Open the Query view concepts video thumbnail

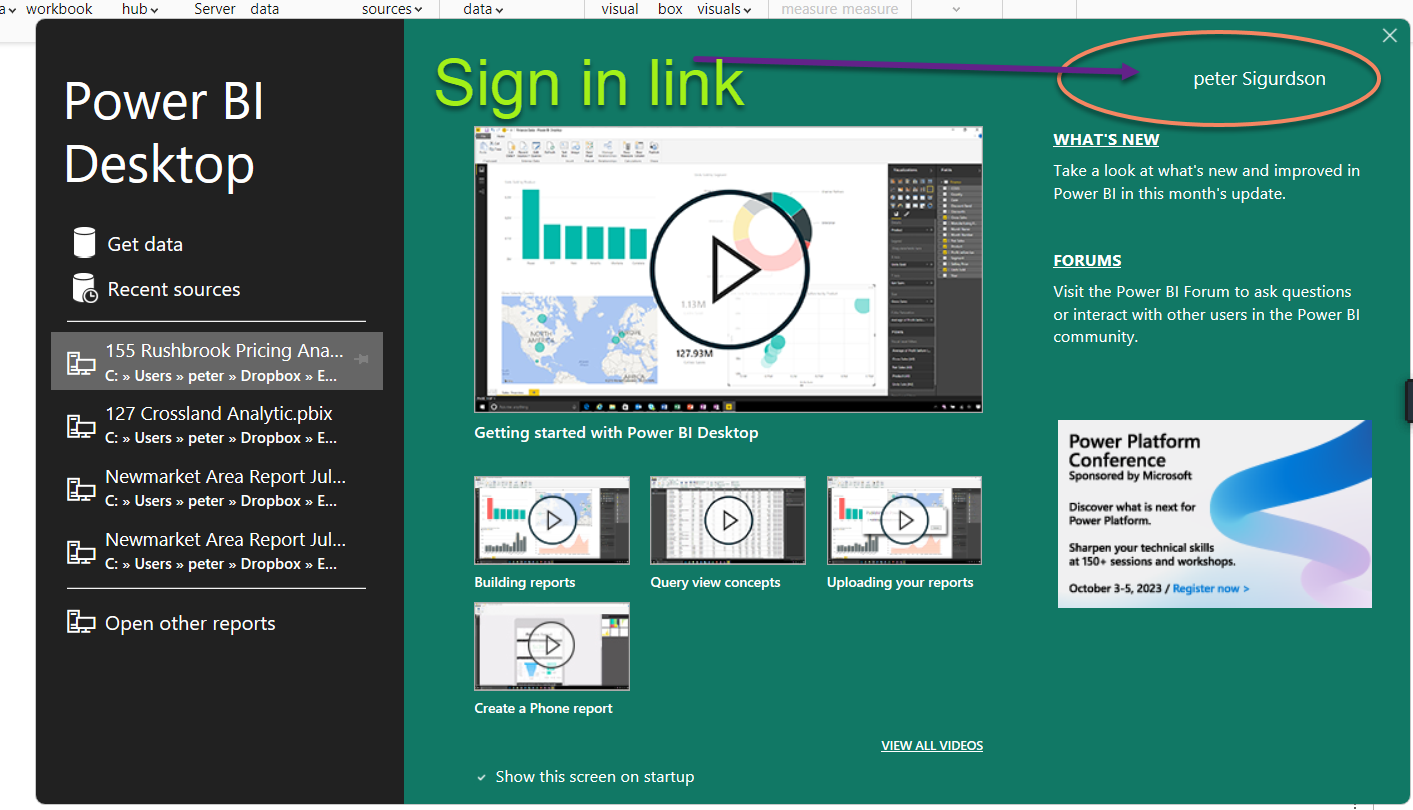coord(728,520)
